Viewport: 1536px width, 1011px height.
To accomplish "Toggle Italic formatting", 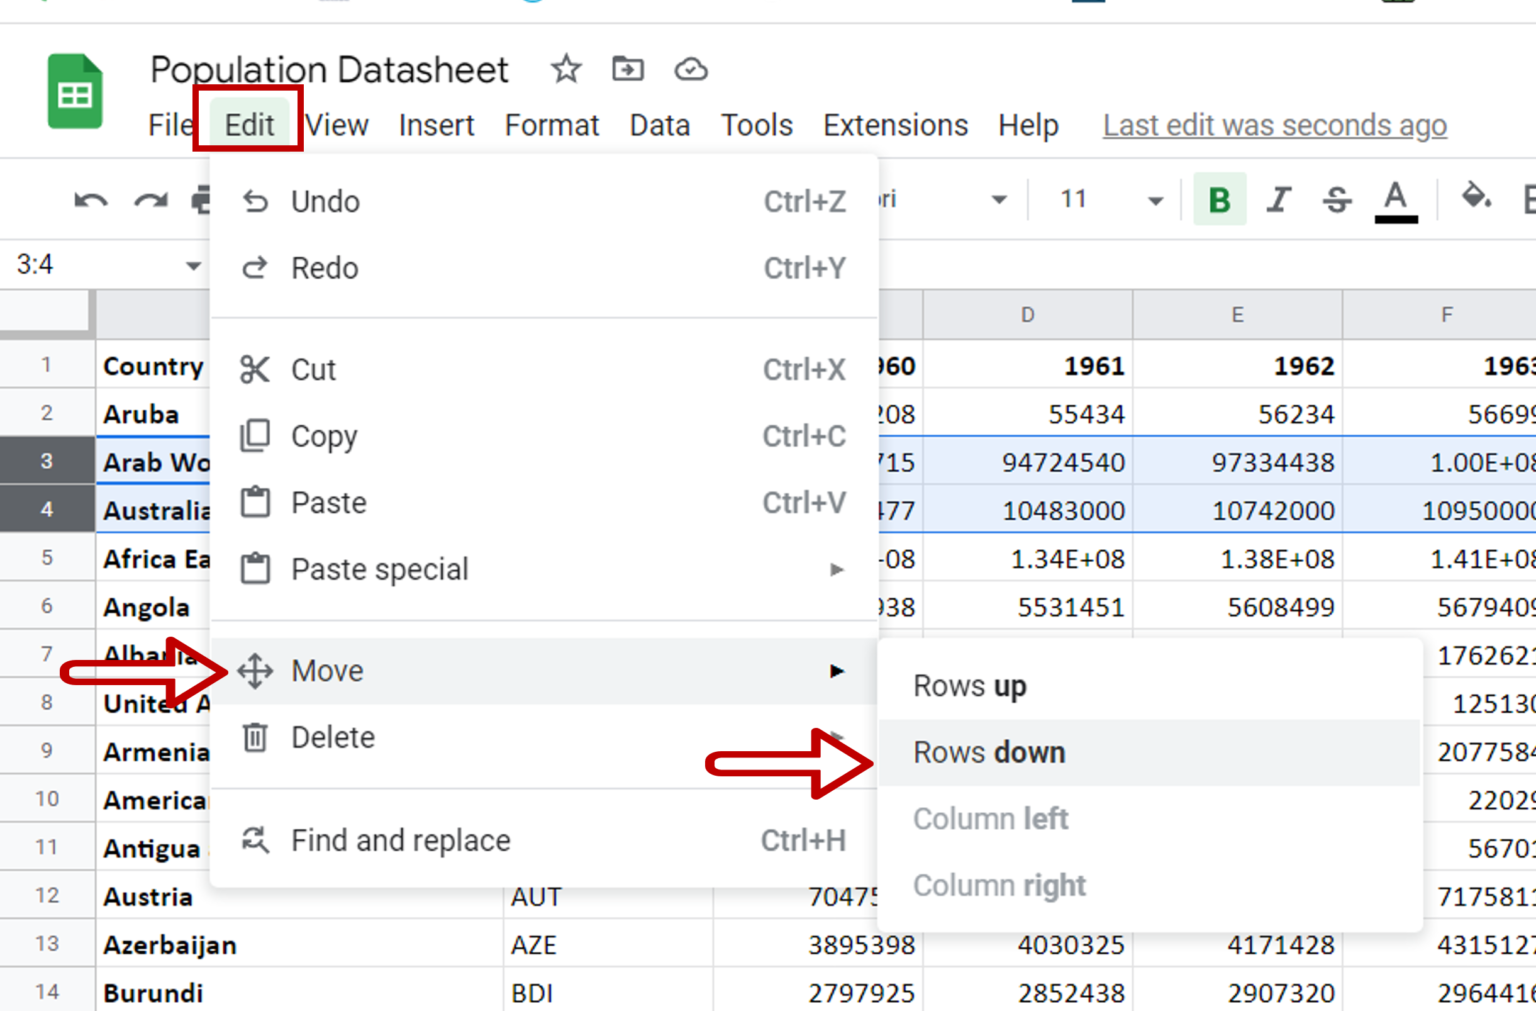I will pyautogui.click(x=1278, y=199).
